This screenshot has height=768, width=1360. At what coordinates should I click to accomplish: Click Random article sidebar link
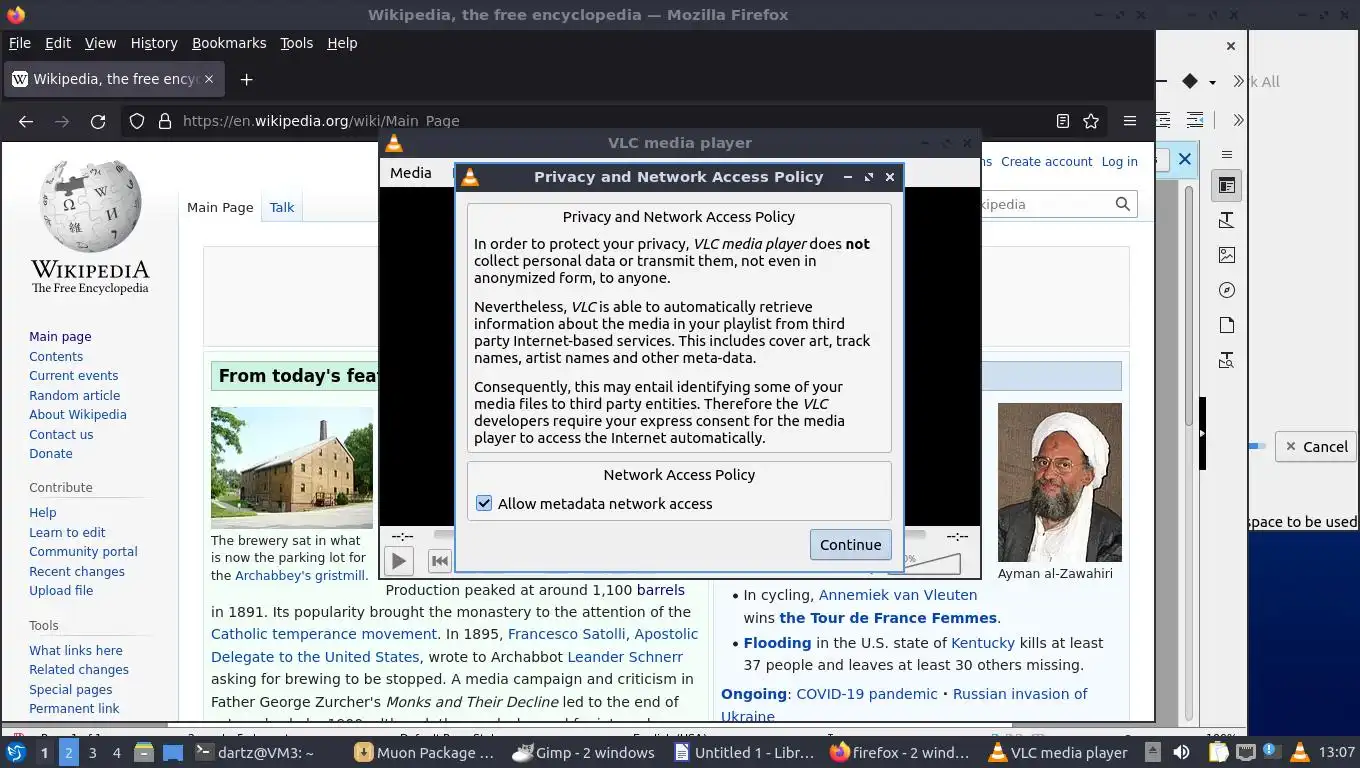[74, 395]
